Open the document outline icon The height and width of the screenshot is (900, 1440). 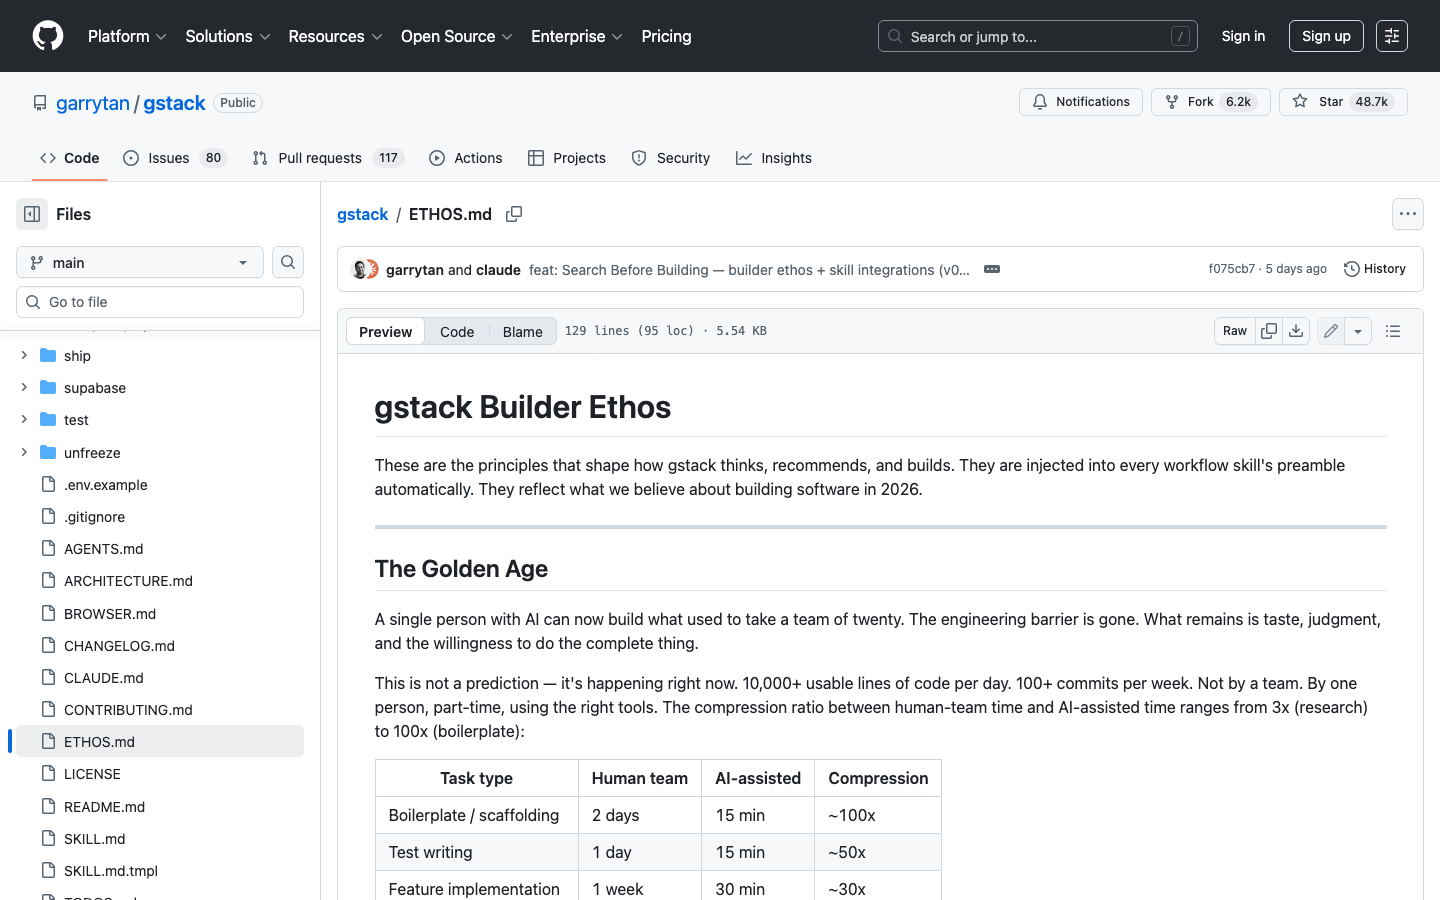point(1393,331)
